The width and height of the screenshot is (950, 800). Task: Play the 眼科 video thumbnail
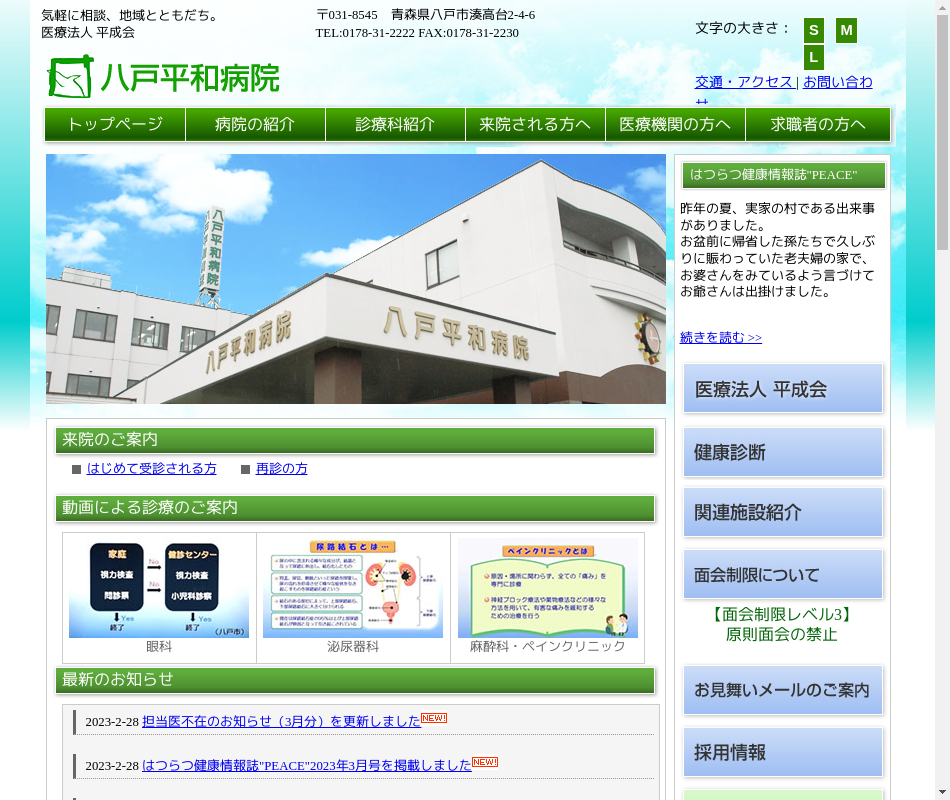[159, 589]
